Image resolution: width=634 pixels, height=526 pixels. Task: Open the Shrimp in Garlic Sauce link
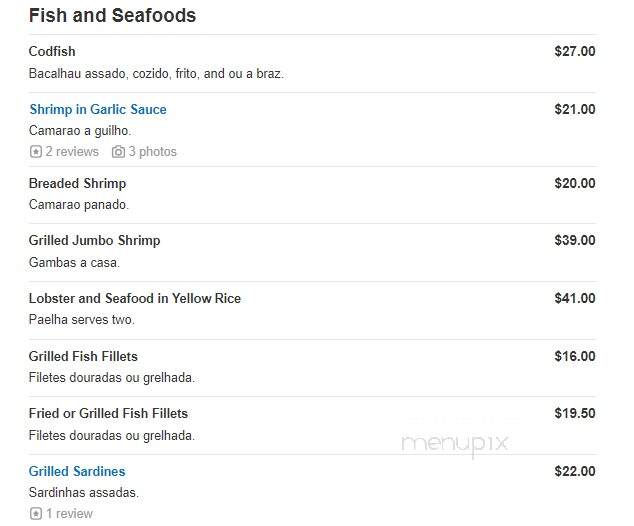pyautogui.click(x=98, y=109)
